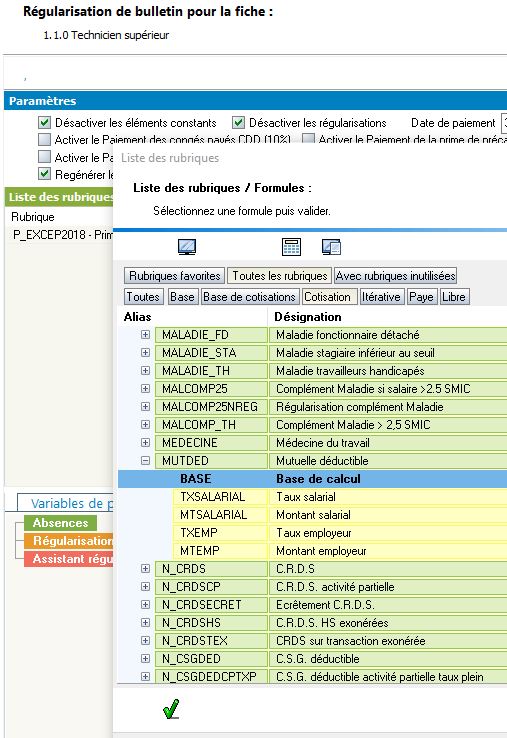Expand the MALCOMP25 row
The width and height of the screenshot is (507, 738).
pyautogui.click(x=145, y=389)
